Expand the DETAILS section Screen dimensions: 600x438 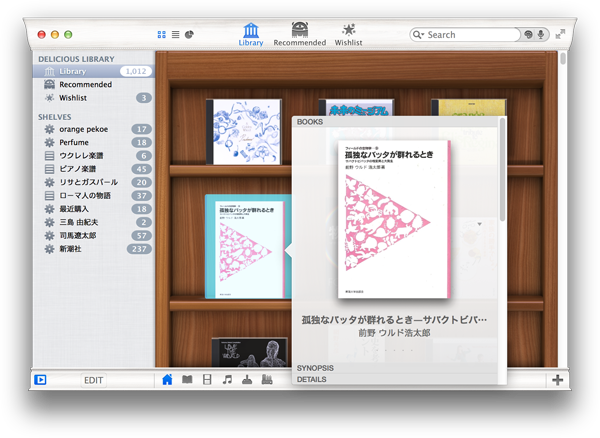coord(311,379)
